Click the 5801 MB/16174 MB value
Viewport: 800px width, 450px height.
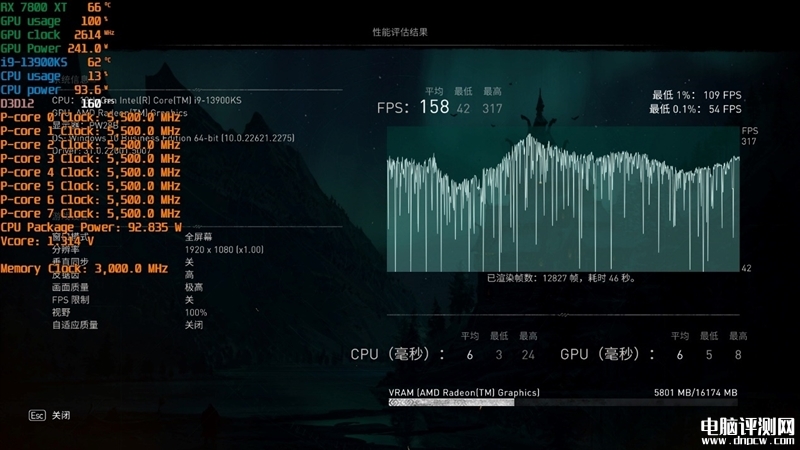coord(695,392)
